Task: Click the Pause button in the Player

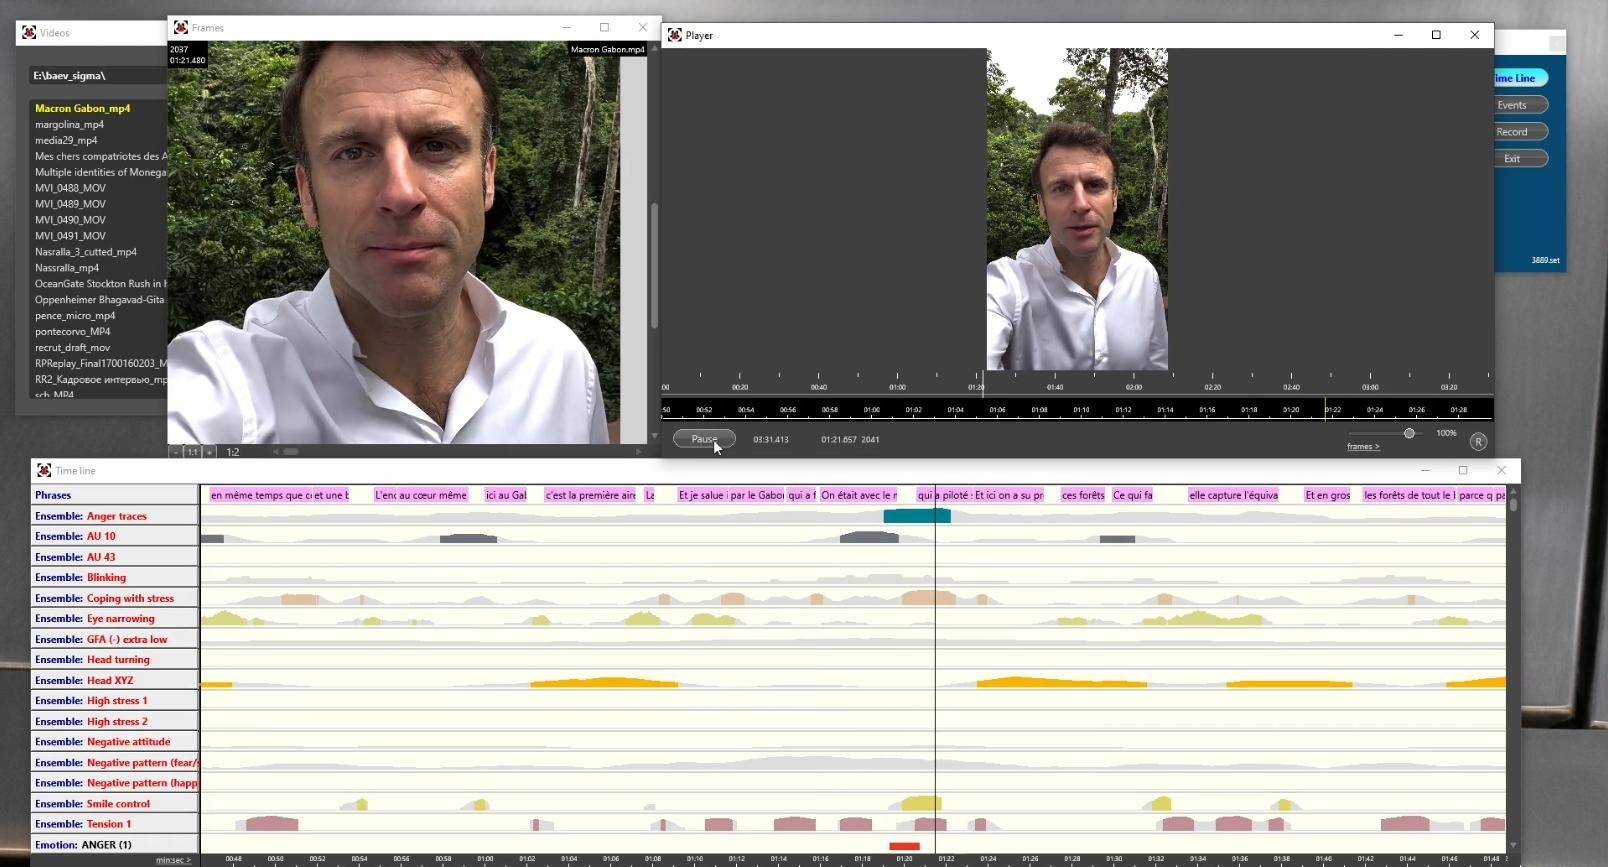Action: [703, 439]
